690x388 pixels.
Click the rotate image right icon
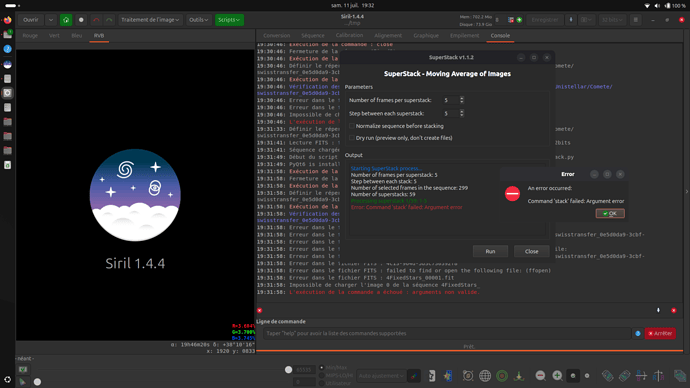624,376
